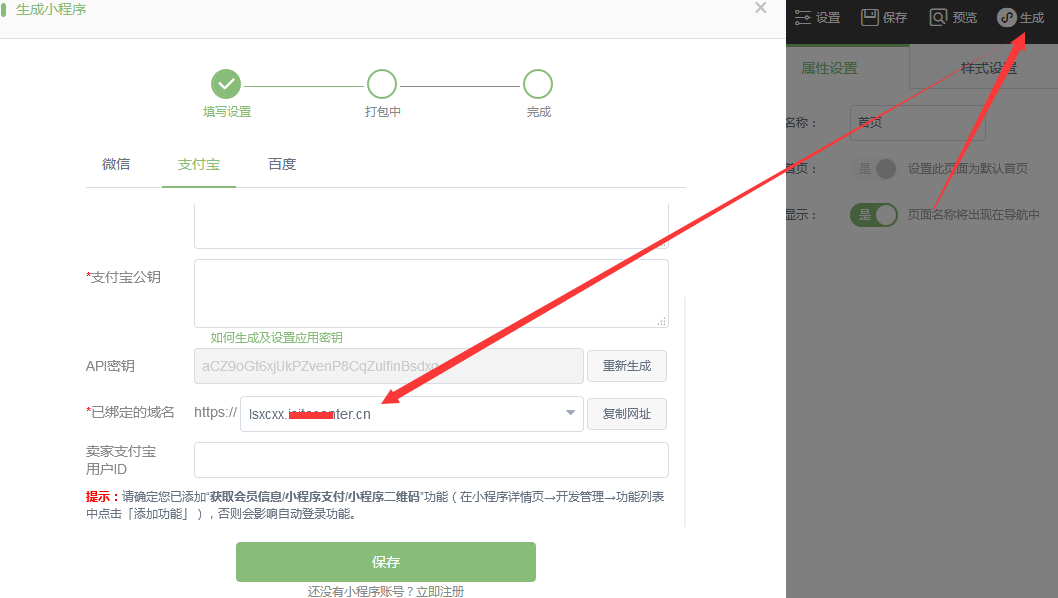
Task: Switch to the 百度 tab
Action: click(282, 164)
